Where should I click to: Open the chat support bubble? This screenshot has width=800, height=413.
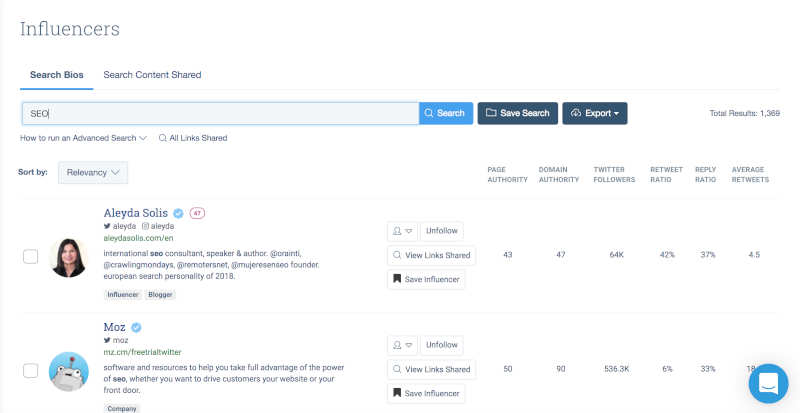pos(768,383)
